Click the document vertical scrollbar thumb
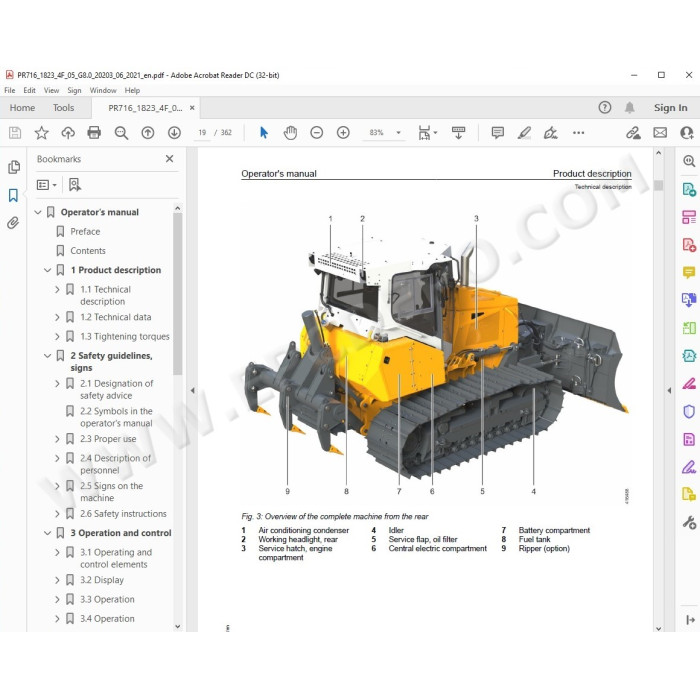Screen dimensions: 700x700 658,185
